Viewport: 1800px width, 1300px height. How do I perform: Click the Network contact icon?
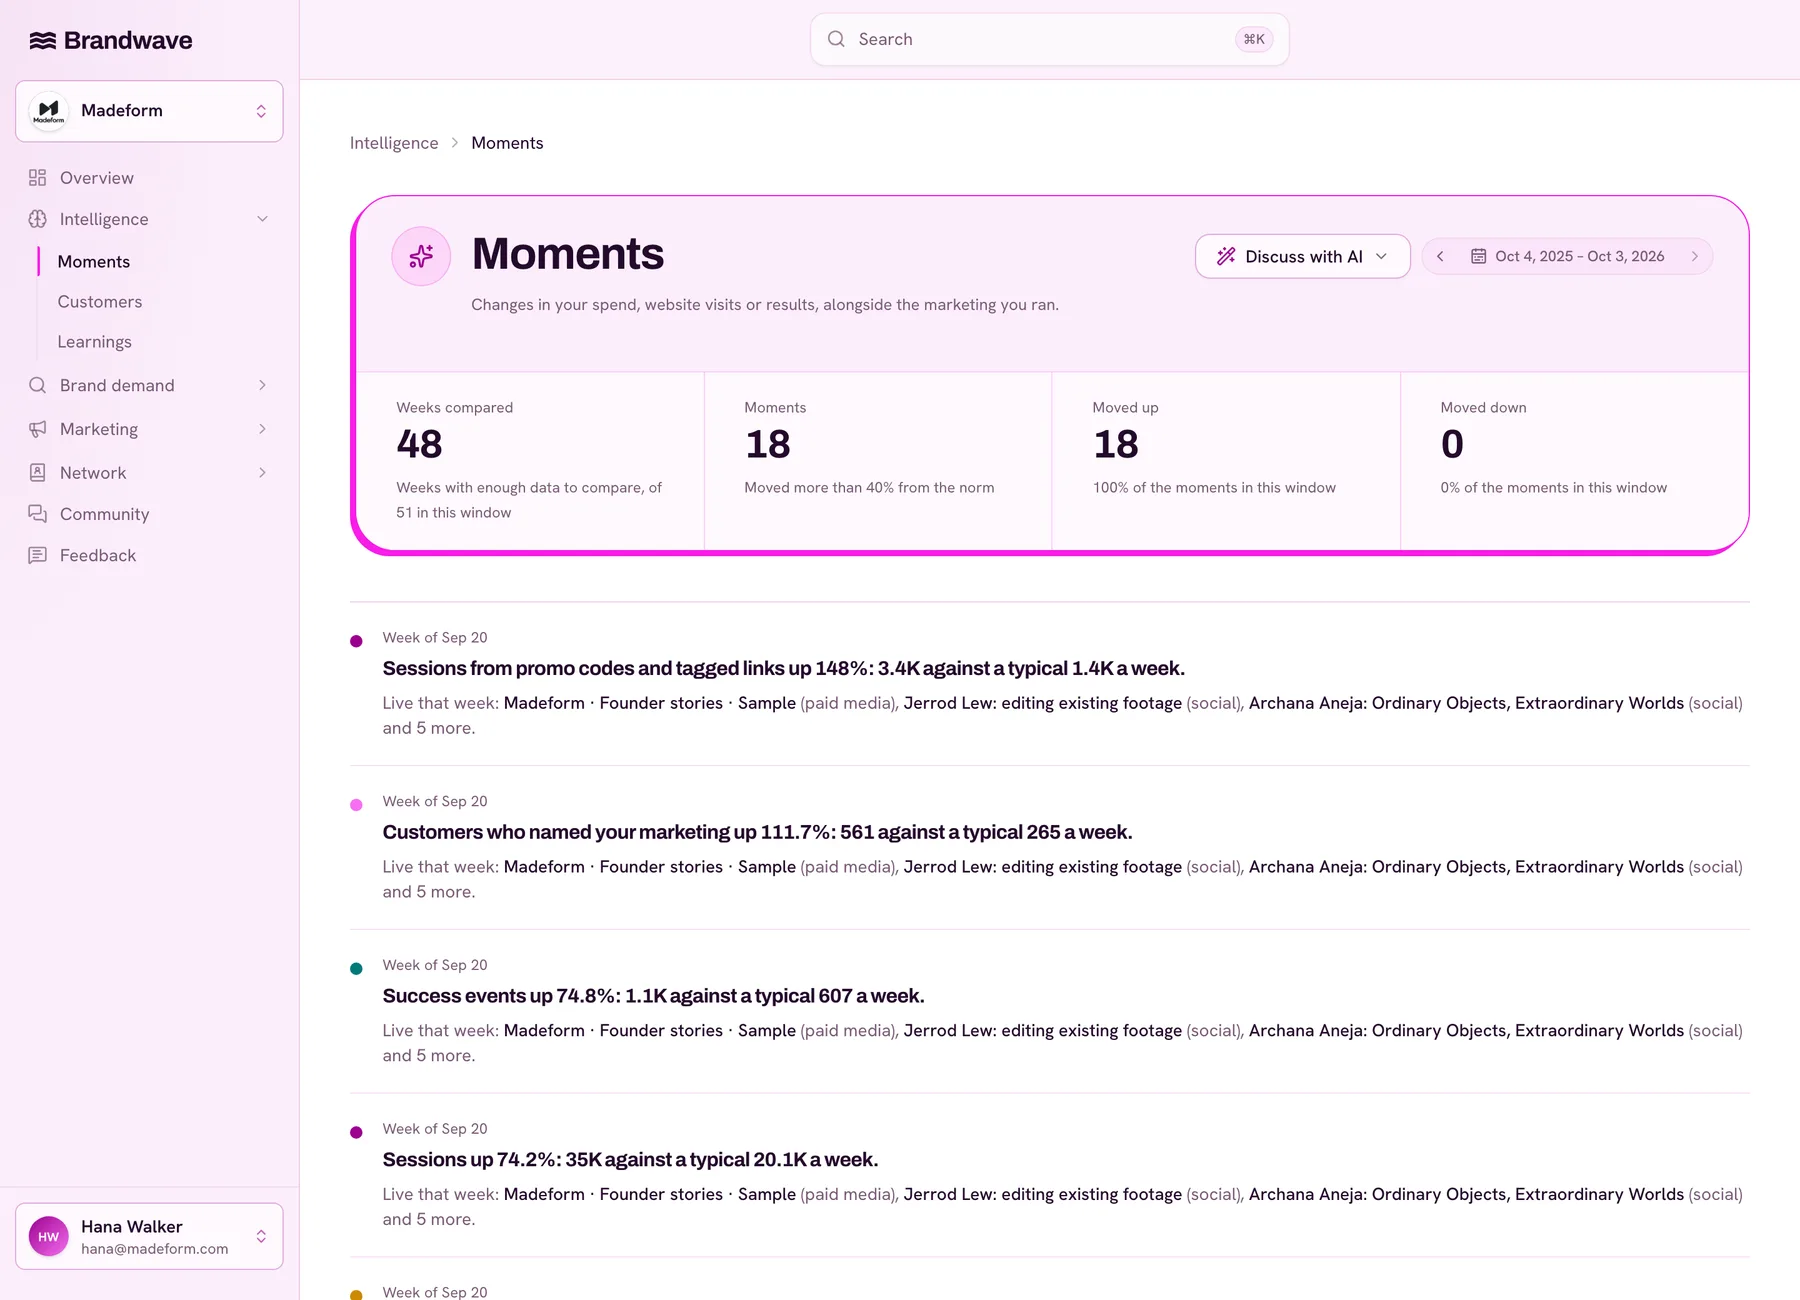point(38,473)
